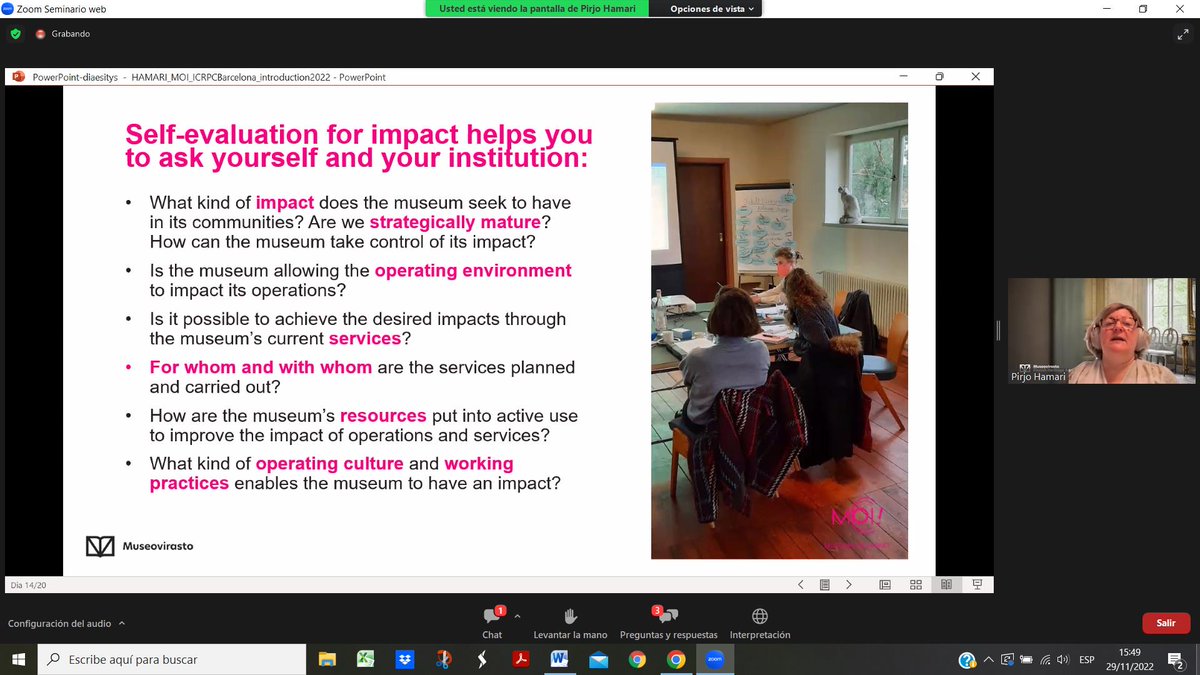
Task: Click the side panel grip beside the video
Action: pyautogui.click(x=1000, y=330)
